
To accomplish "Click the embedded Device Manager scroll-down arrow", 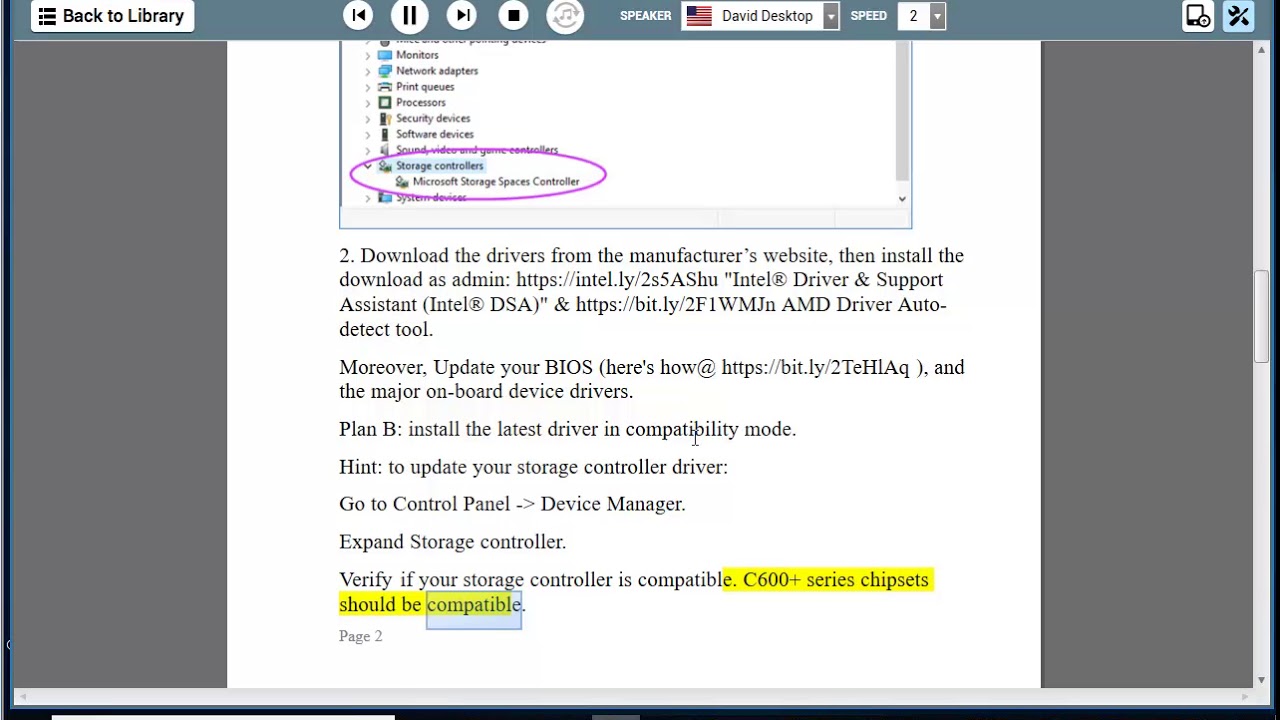I will coord(902,199).
